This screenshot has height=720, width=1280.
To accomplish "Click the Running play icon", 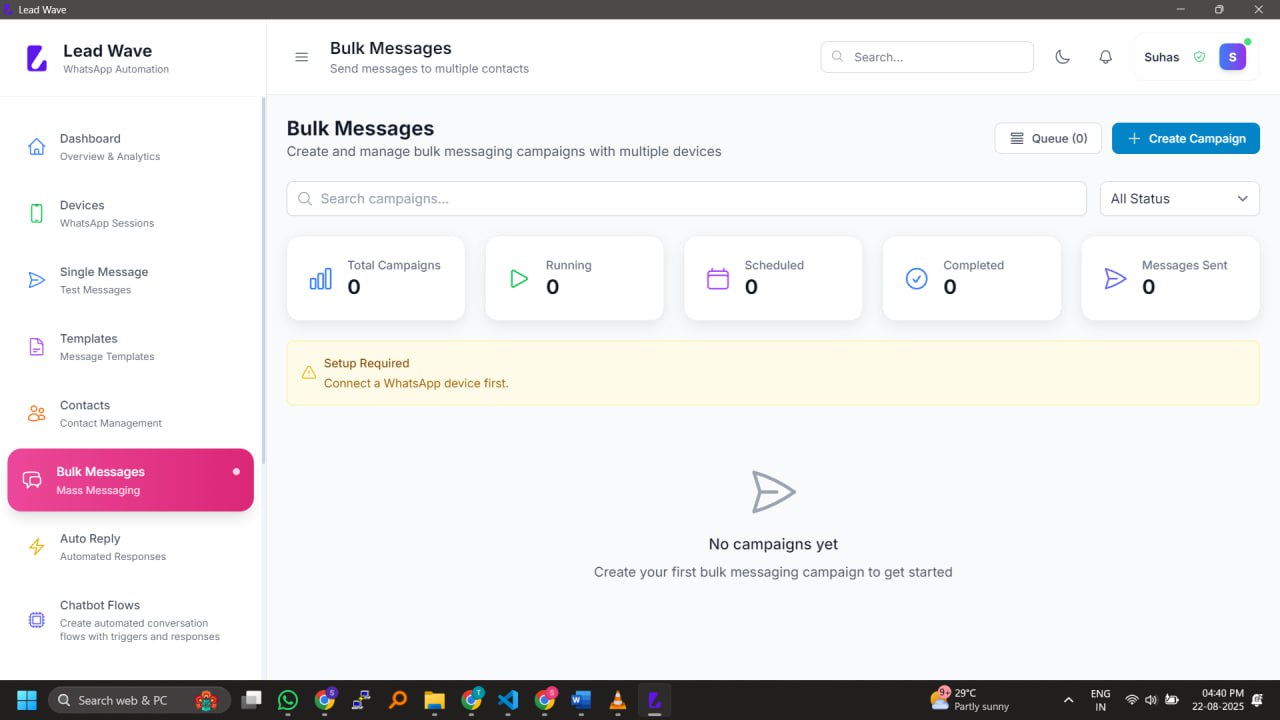I will point(518,279).
